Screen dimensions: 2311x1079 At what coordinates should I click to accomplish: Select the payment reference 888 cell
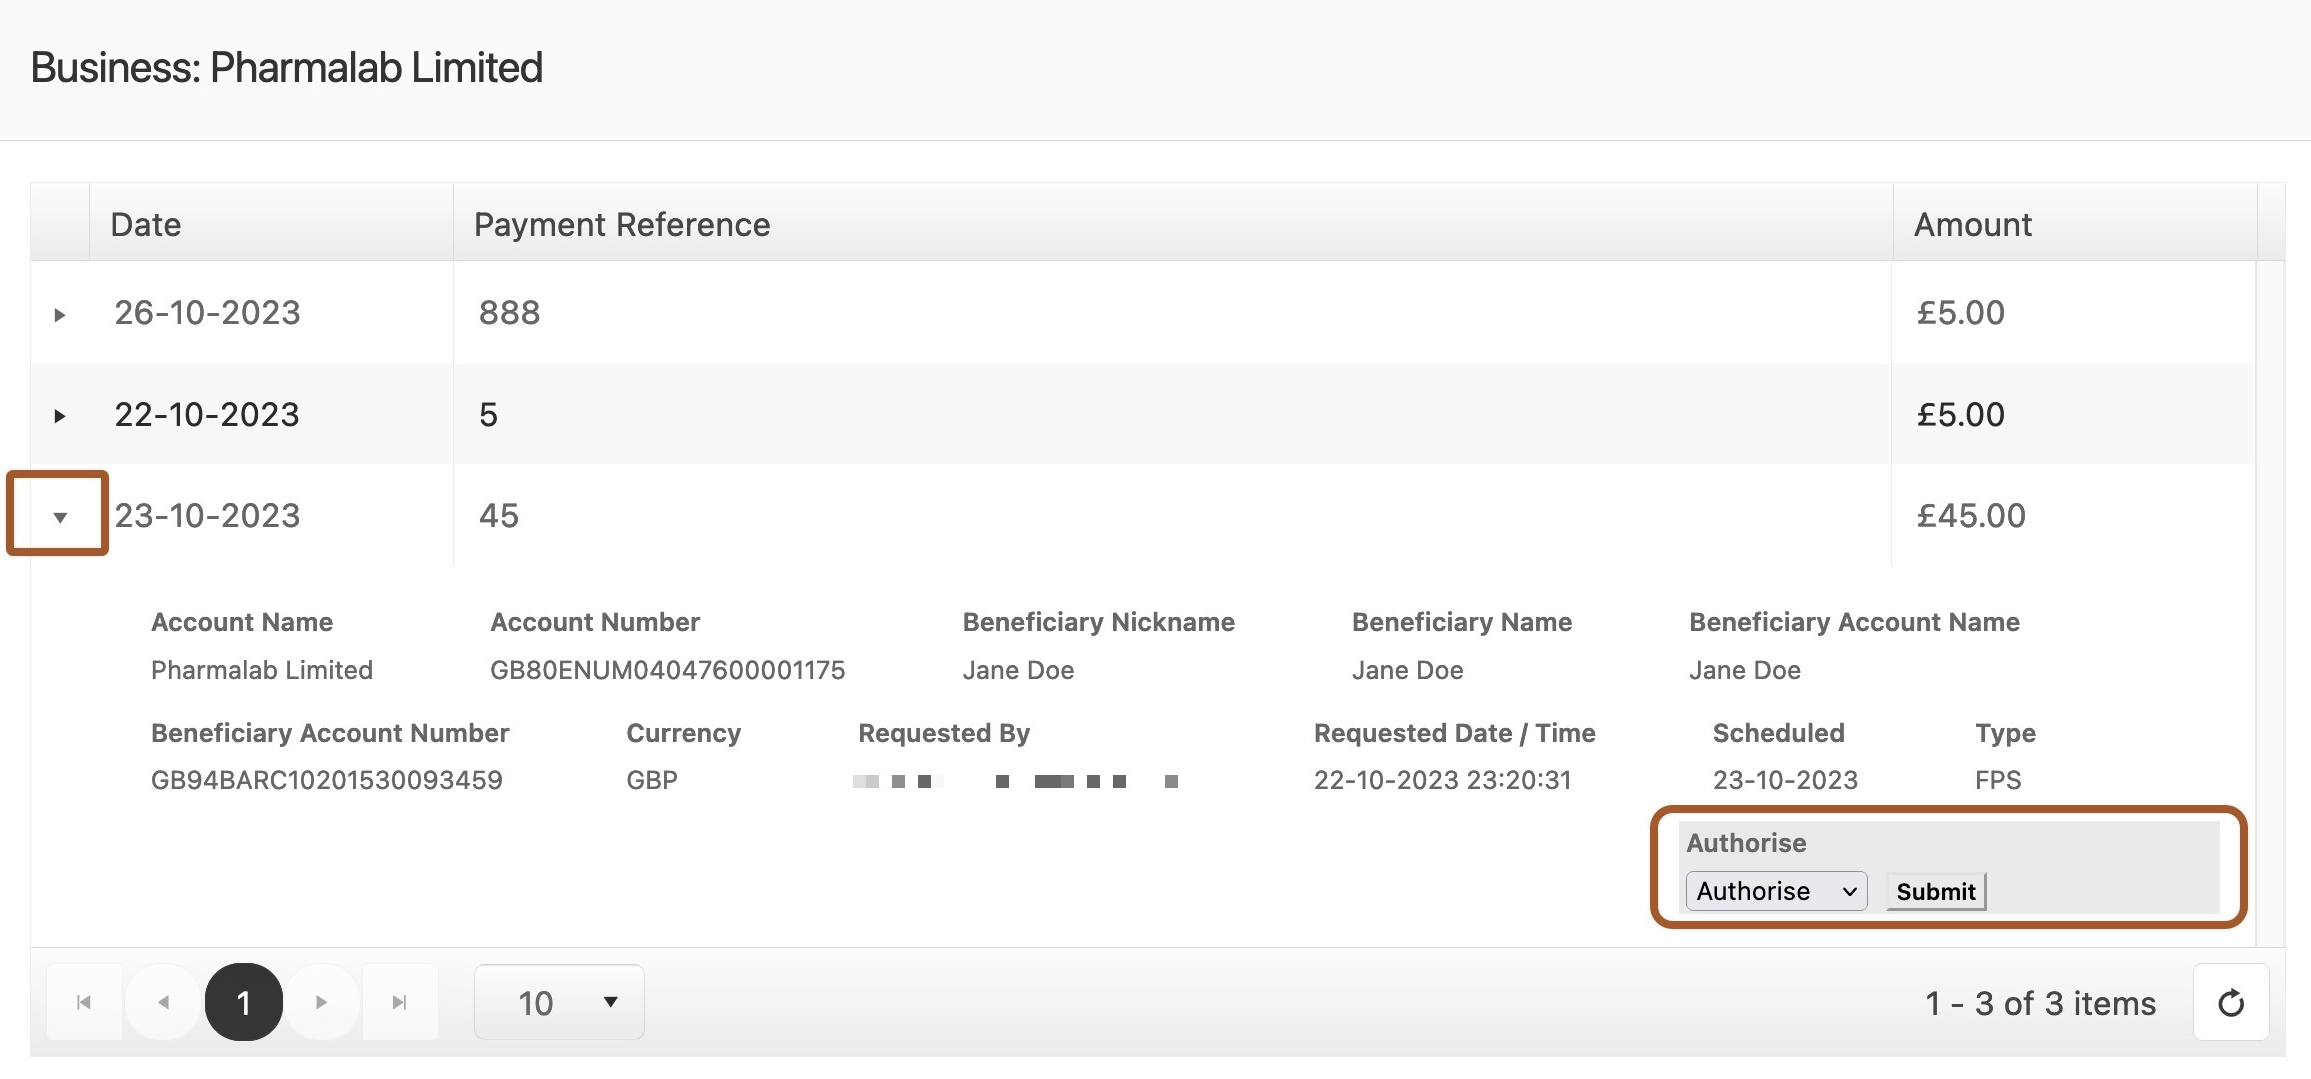[509, 313]
